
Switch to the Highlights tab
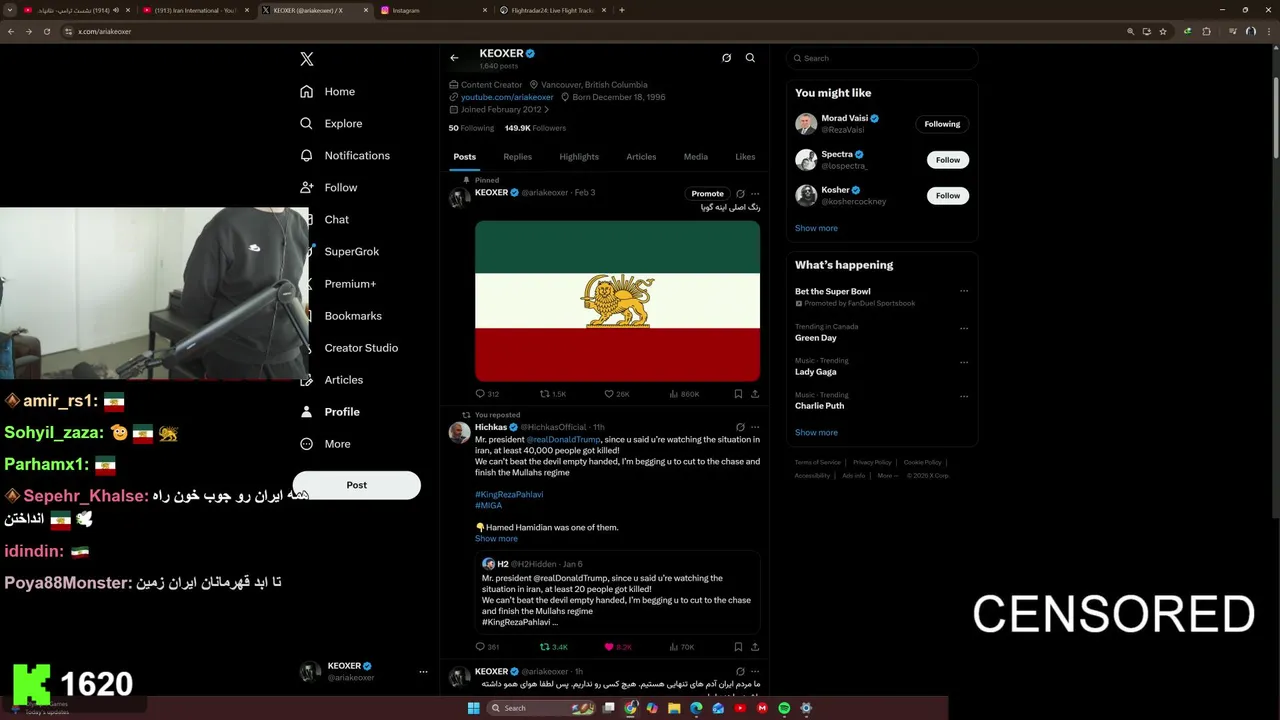(x=579, y=156)
